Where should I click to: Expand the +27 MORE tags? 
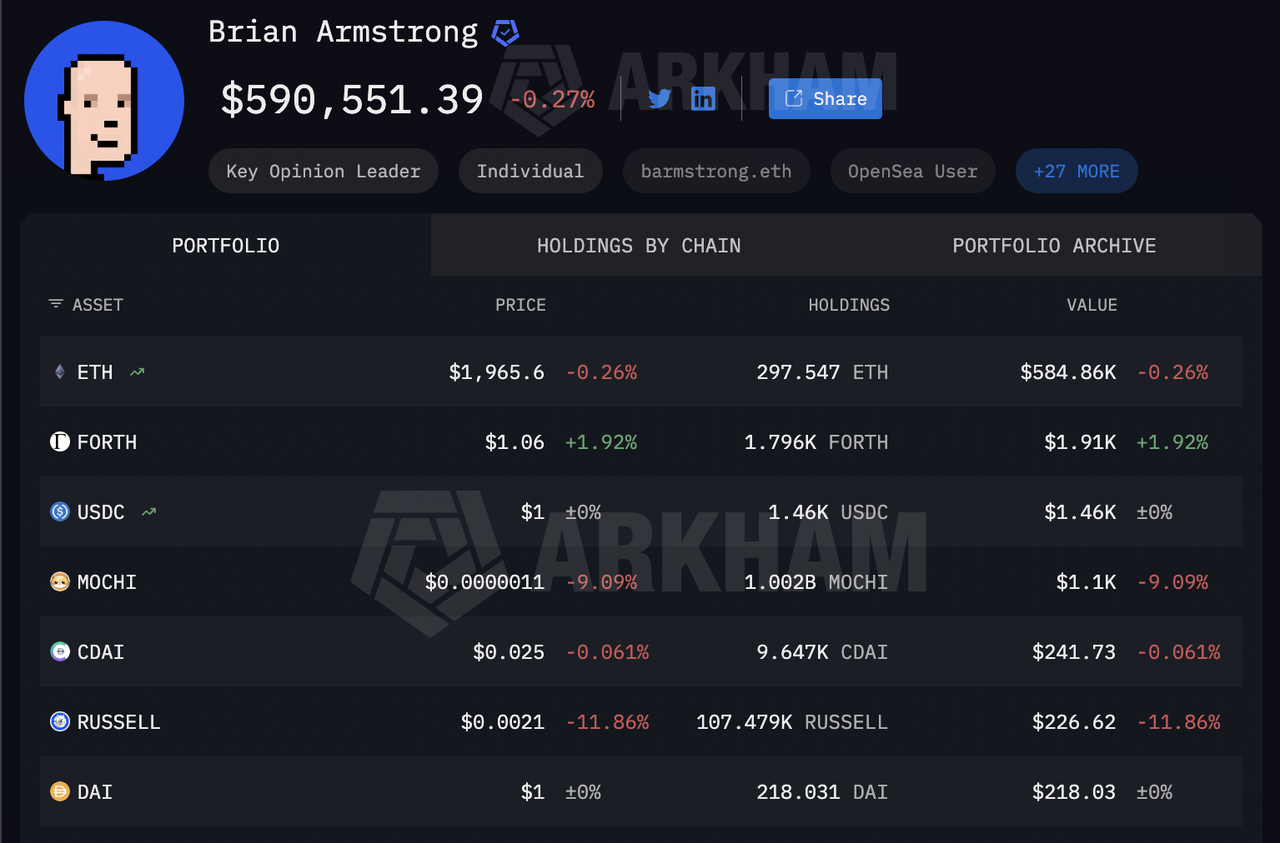coord(1076,171)
